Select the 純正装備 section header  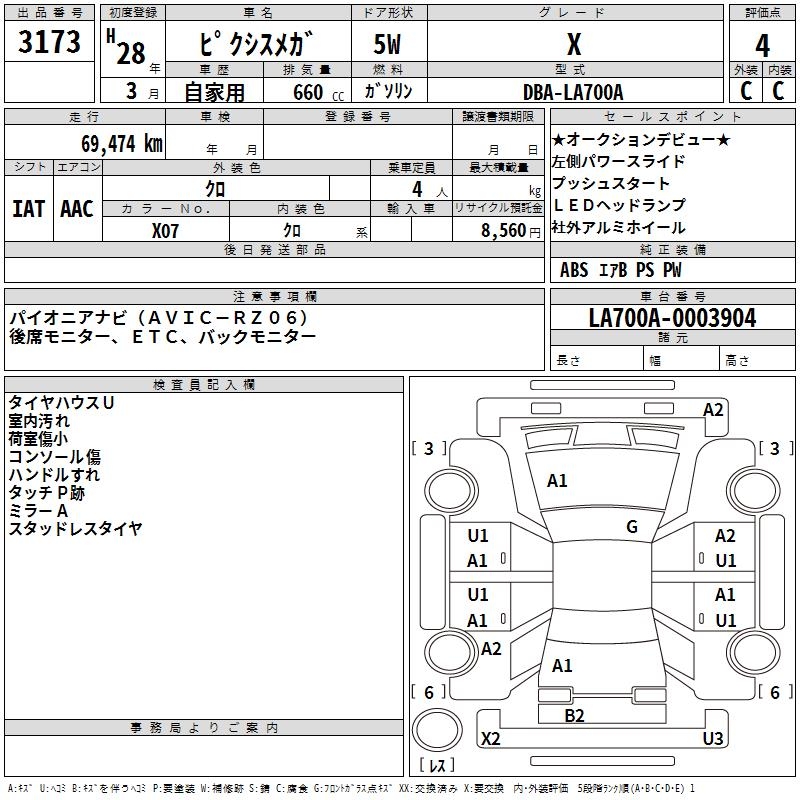click(672, 249)
